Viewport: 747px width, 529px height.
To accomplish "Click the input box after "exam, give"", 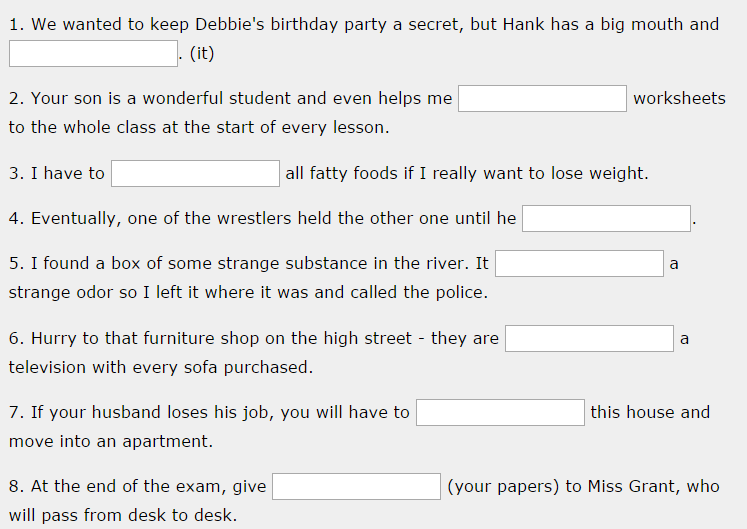I will click(x=356, y=487).
